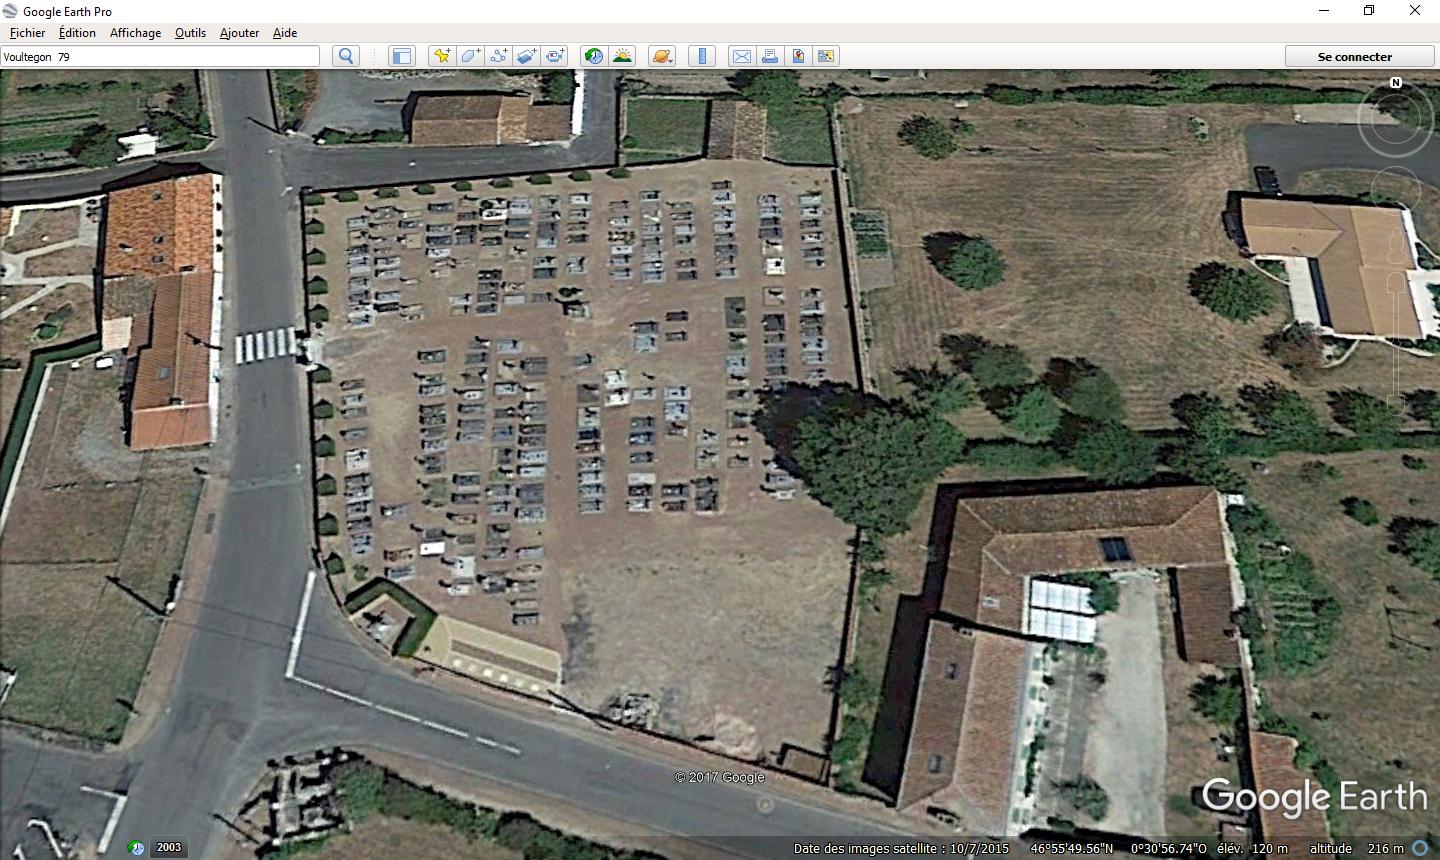The width and height of the screenshot is (1440, 860).
Task: Click the search magnifier button
Action: point(346,56)
